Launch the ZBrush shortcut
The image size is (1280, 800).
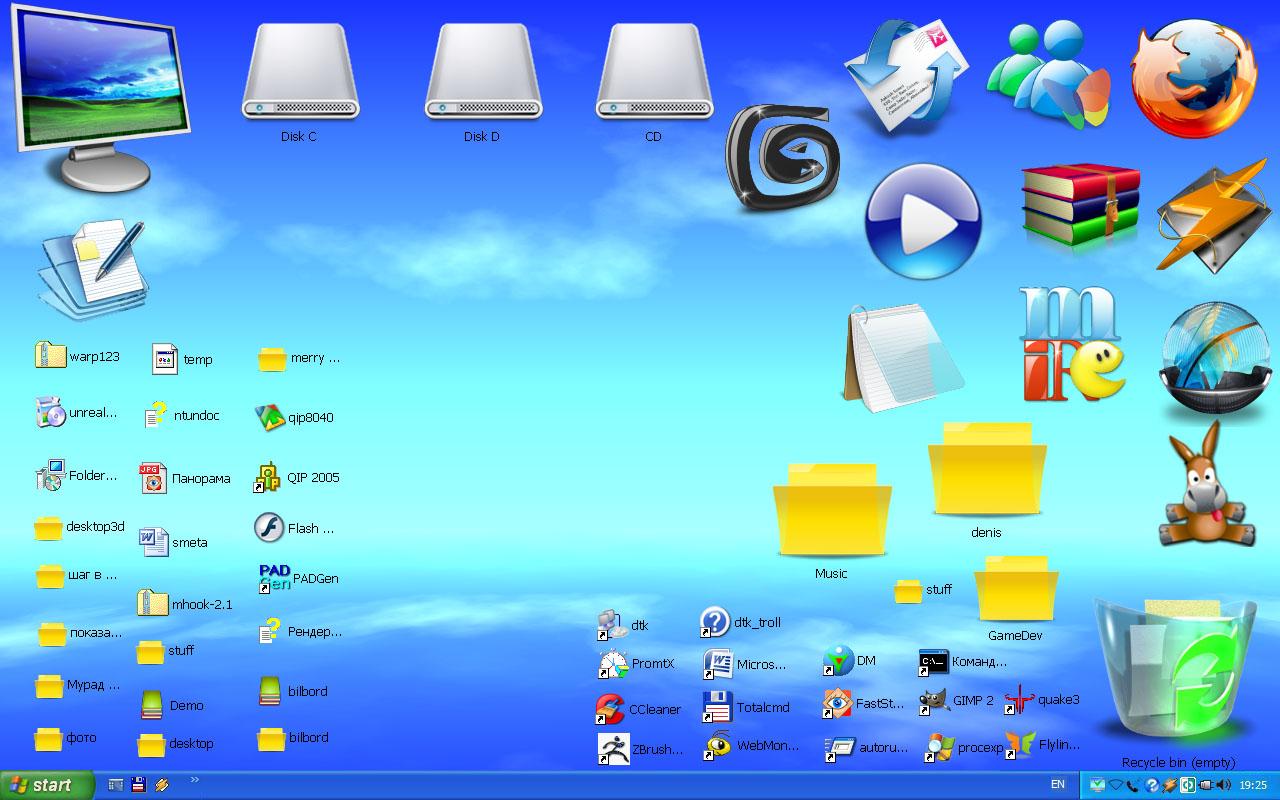(x=615, y=747)
